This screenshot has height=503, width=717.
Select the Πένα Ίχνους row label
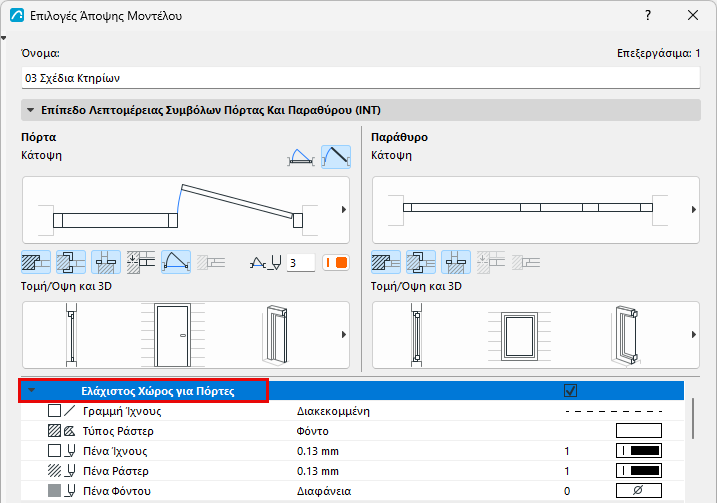click(115, 451)
